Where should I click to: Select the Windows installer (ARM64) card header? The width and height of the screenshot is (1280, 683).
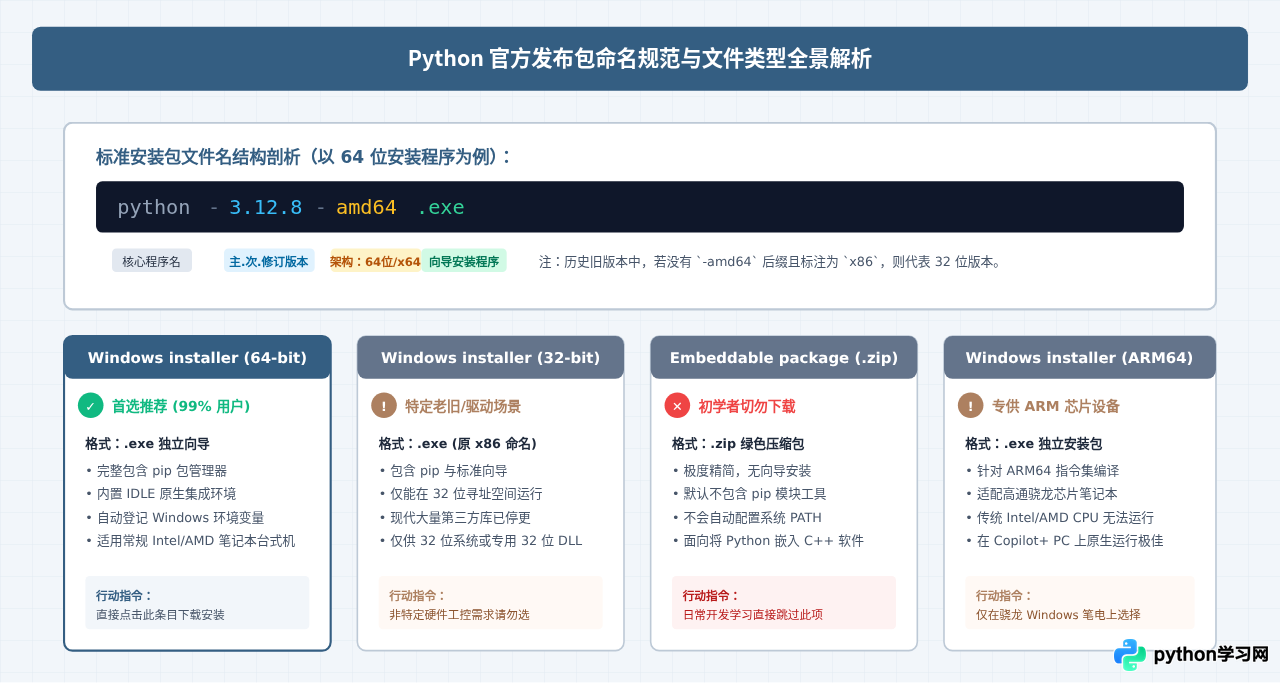pyautogui.click(x=1079, y=358)
